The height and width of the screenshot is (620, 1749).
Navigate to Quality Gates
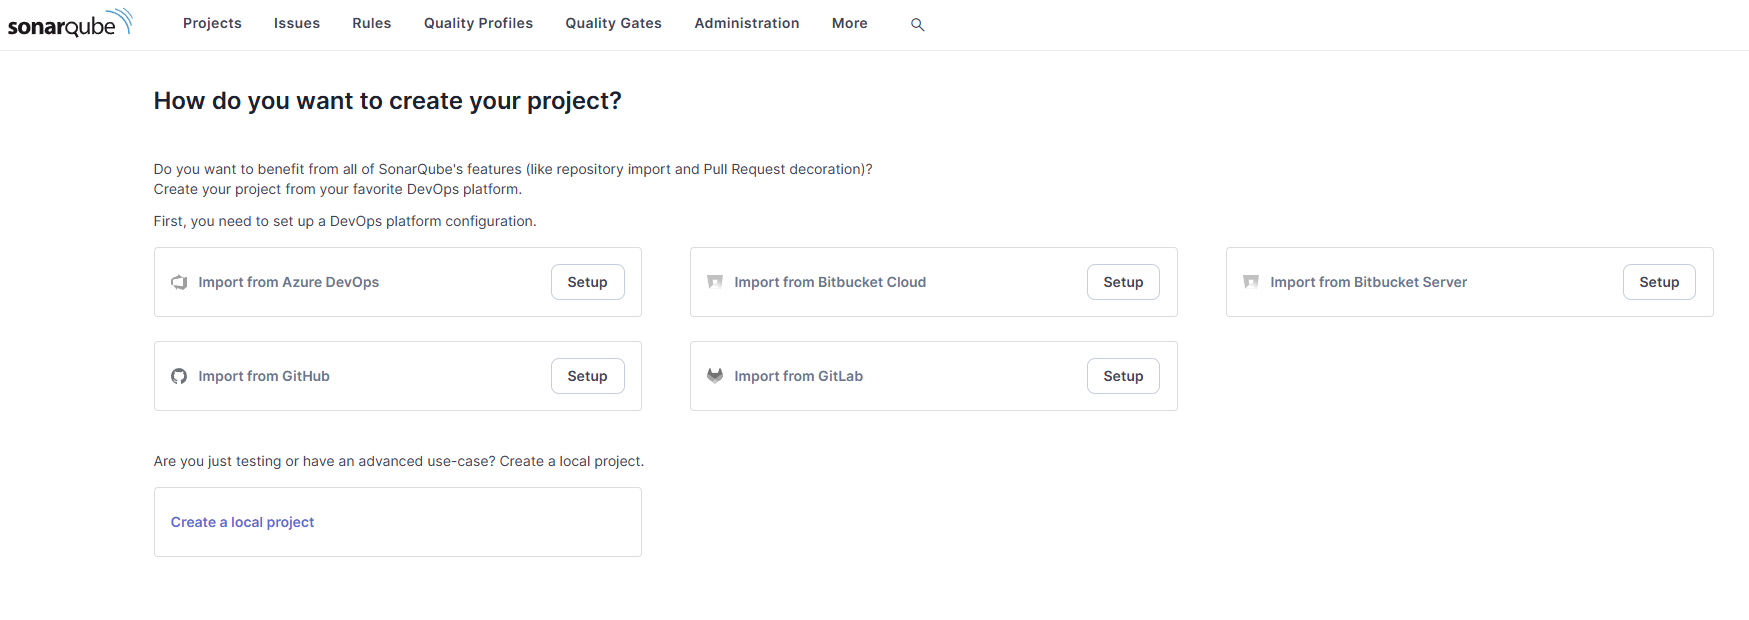(613, 23)
